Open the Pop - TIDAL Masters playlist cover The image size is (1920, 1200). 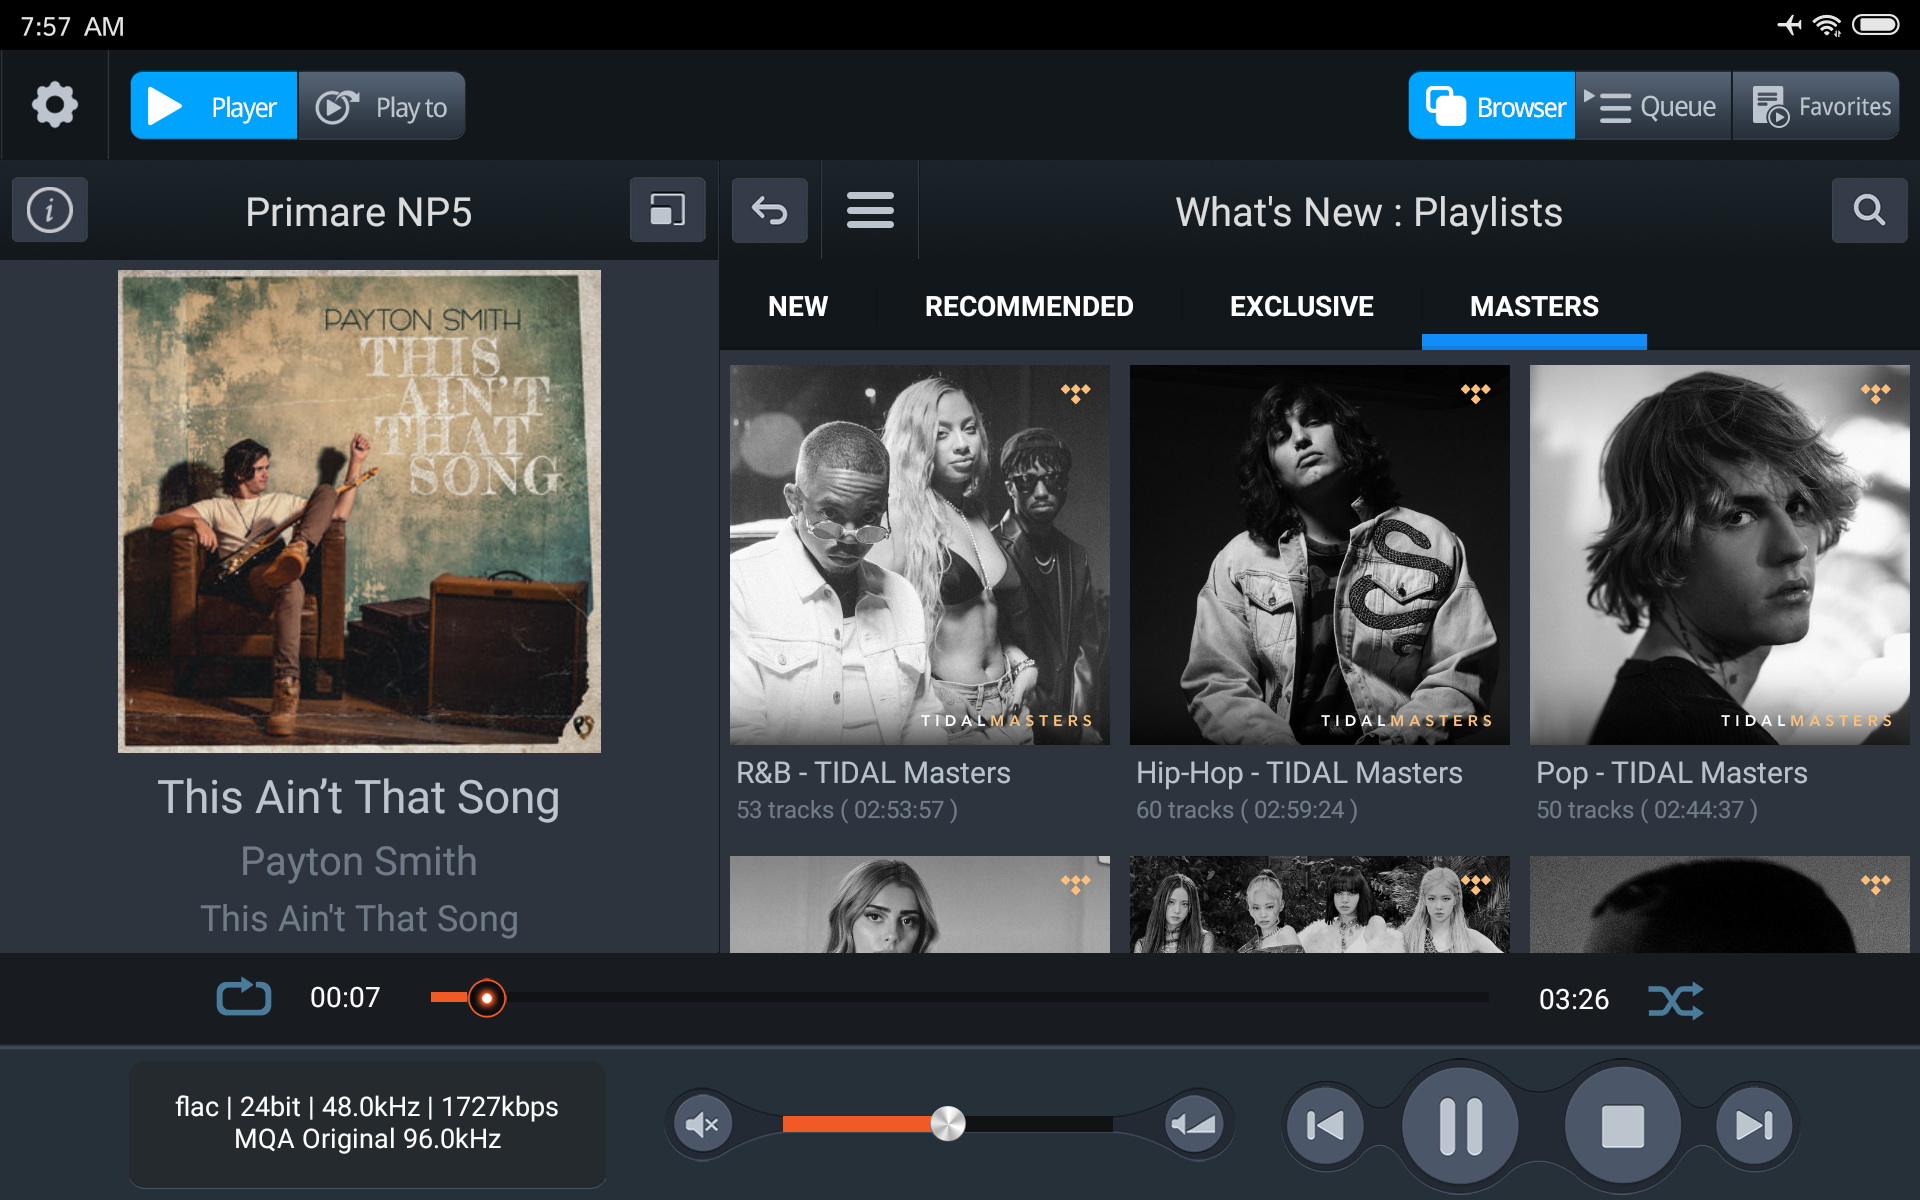point(1720,555)
